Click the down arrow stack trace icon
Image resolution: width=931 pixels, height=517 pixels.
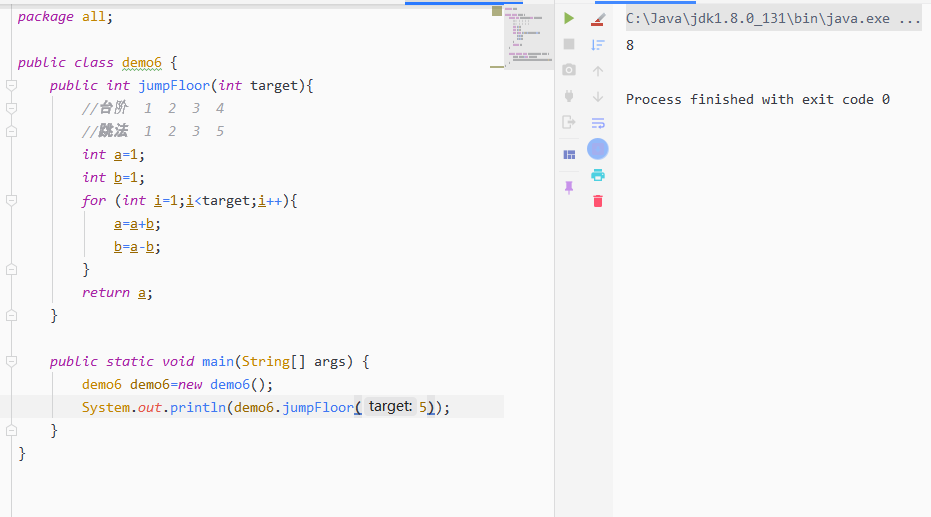coord(598,96)
